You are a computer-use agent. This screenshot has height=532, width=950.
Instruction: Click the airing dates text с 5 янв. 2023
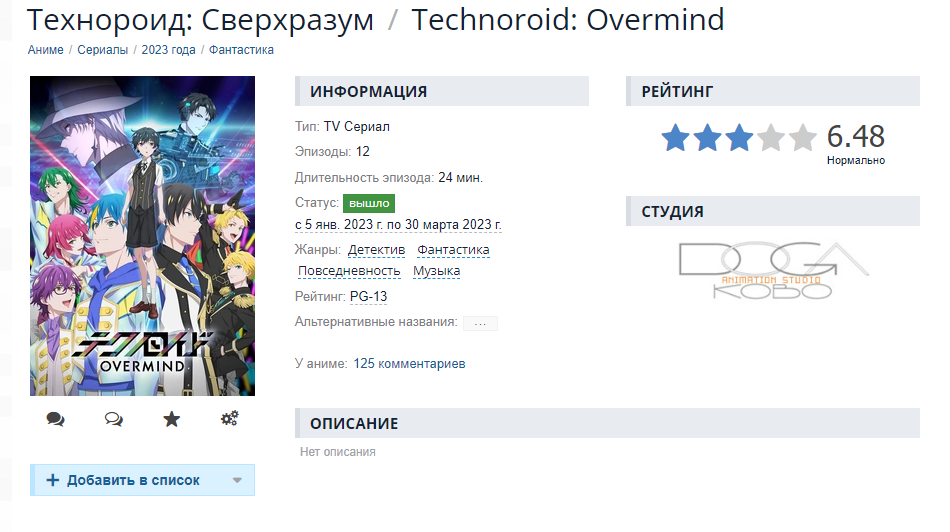pos(398,224)
